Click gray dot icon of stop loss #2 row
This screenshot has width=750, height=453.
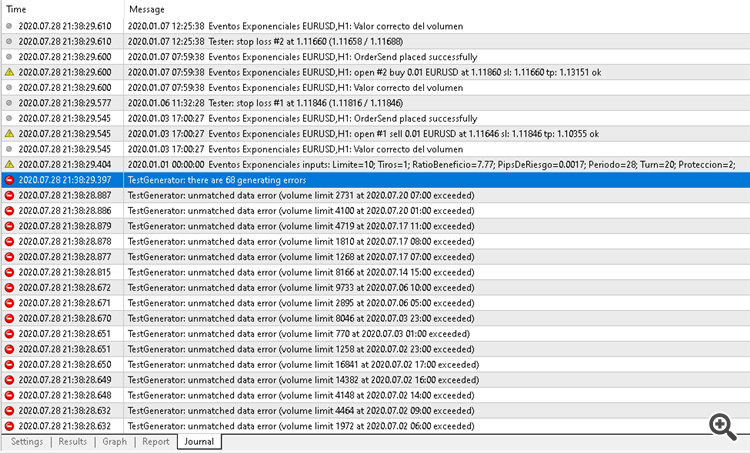pos(9,42)
